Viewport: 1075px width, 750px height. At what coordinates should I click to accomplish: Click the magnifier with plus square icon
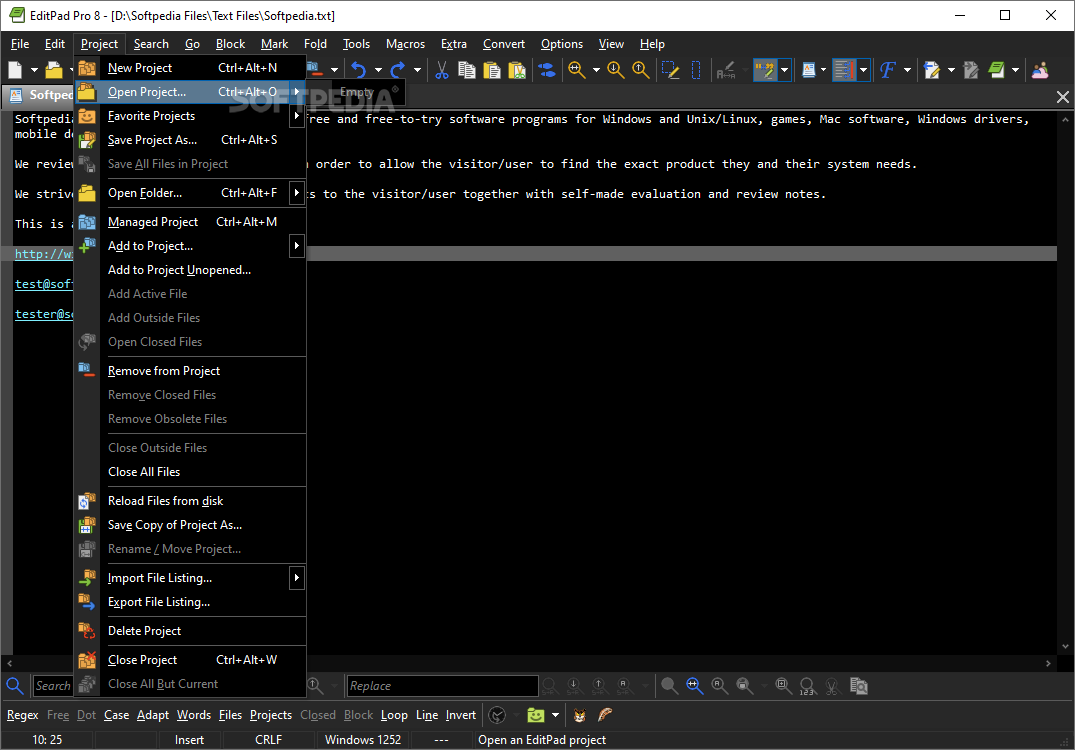[782, 685]
